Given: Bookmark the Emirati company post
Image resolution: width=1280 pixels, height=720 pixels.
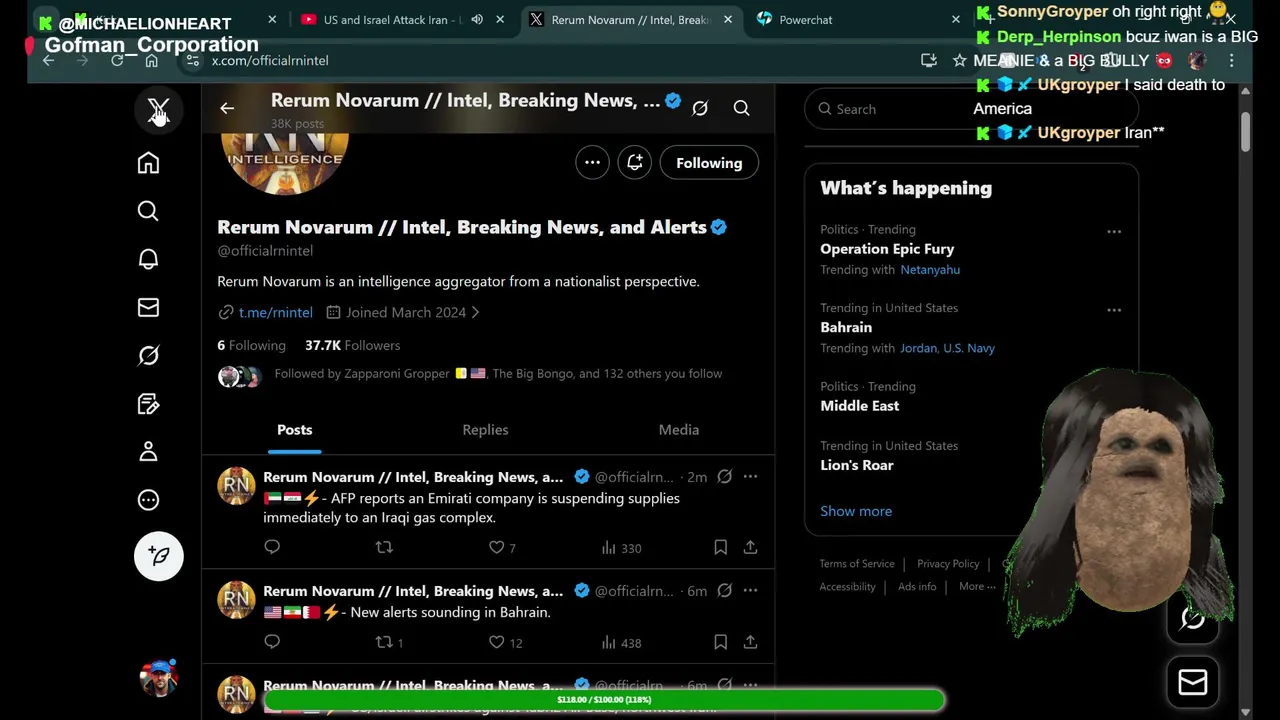Looking at the screenshot, I should point(720,547).
